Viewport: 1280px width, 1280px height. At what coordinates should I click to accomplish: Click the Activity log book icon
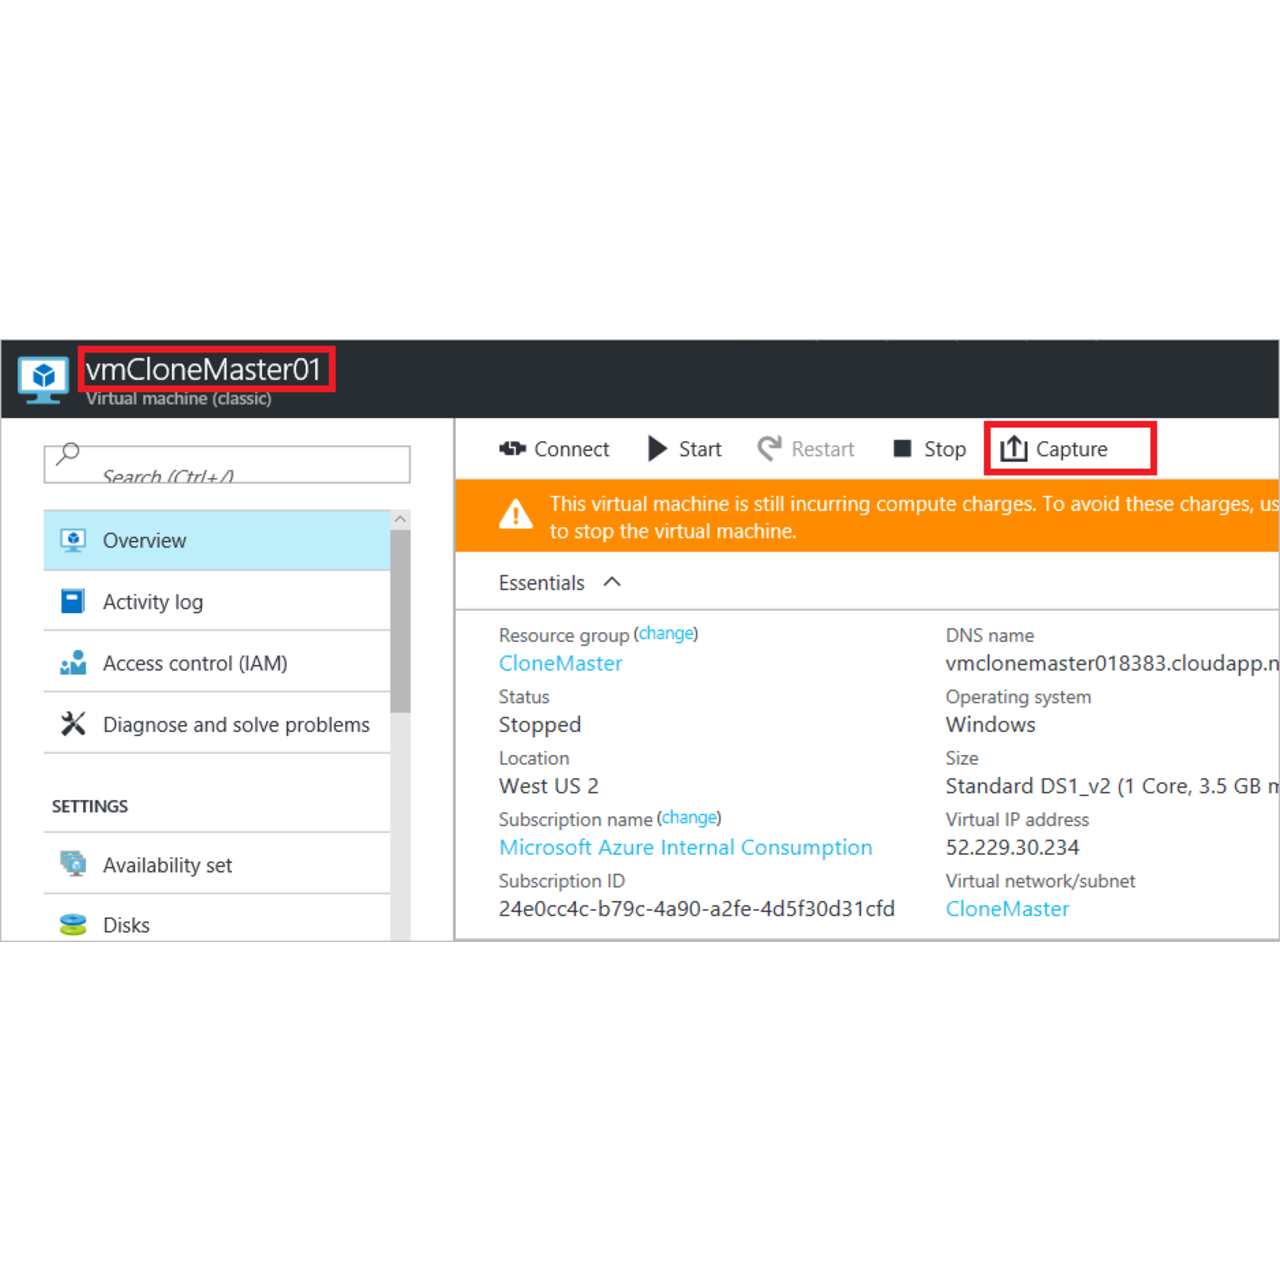pyautogui.click(x=73, y=601)
